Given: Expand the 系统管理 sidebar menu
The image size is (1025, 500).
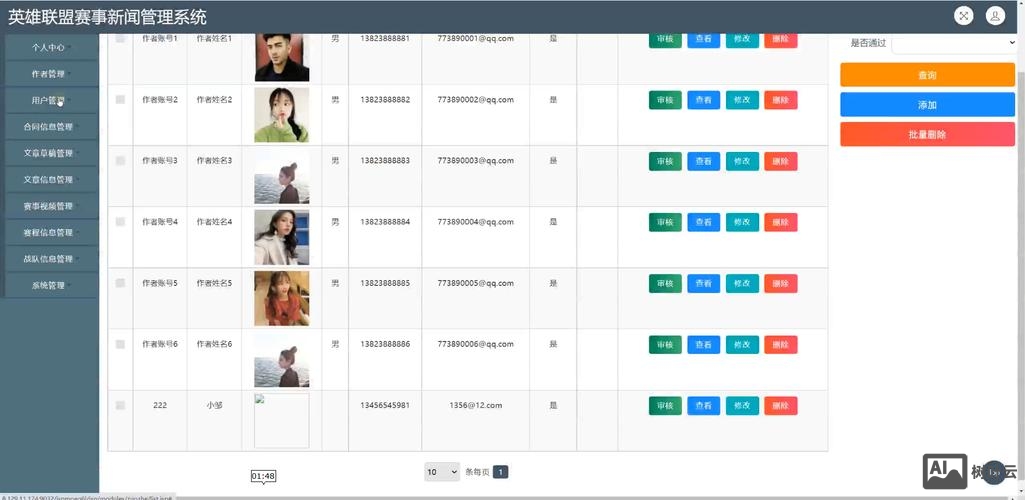Looking at the screenshot, I should point(50,286).
